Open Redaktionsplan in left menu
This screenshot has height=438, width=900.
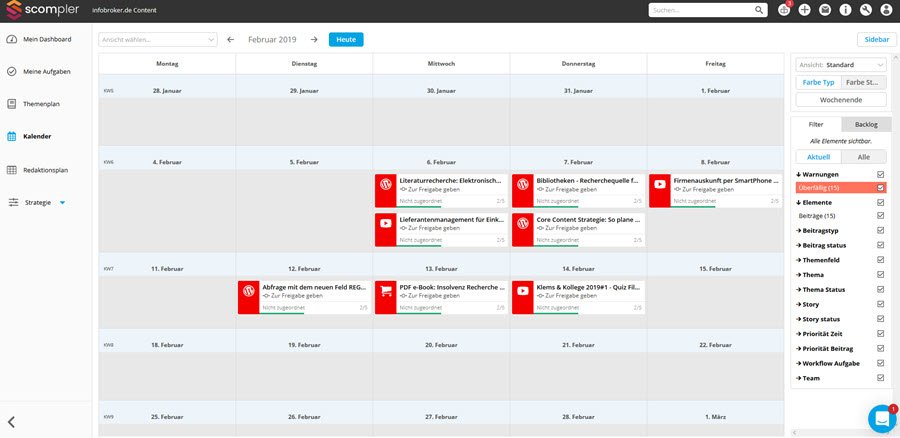45,170
